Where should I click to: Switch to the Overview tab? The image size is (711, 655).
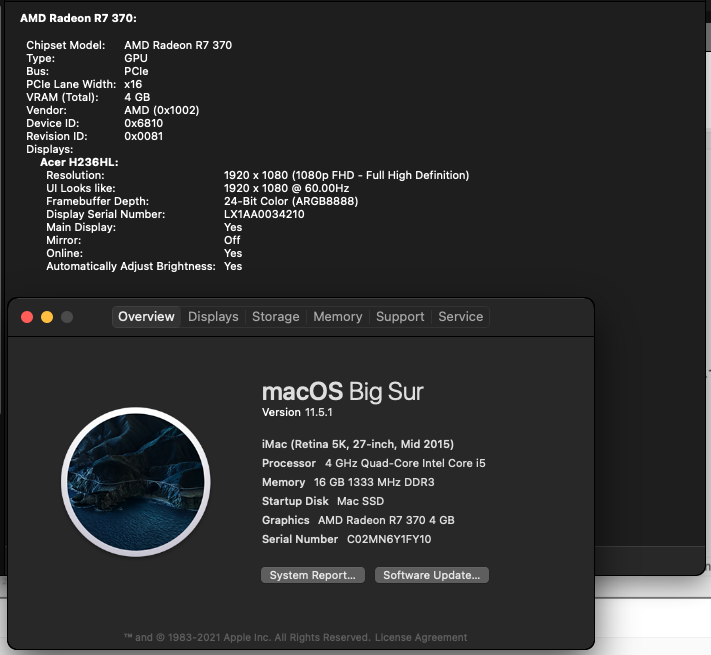coord(146,316)
